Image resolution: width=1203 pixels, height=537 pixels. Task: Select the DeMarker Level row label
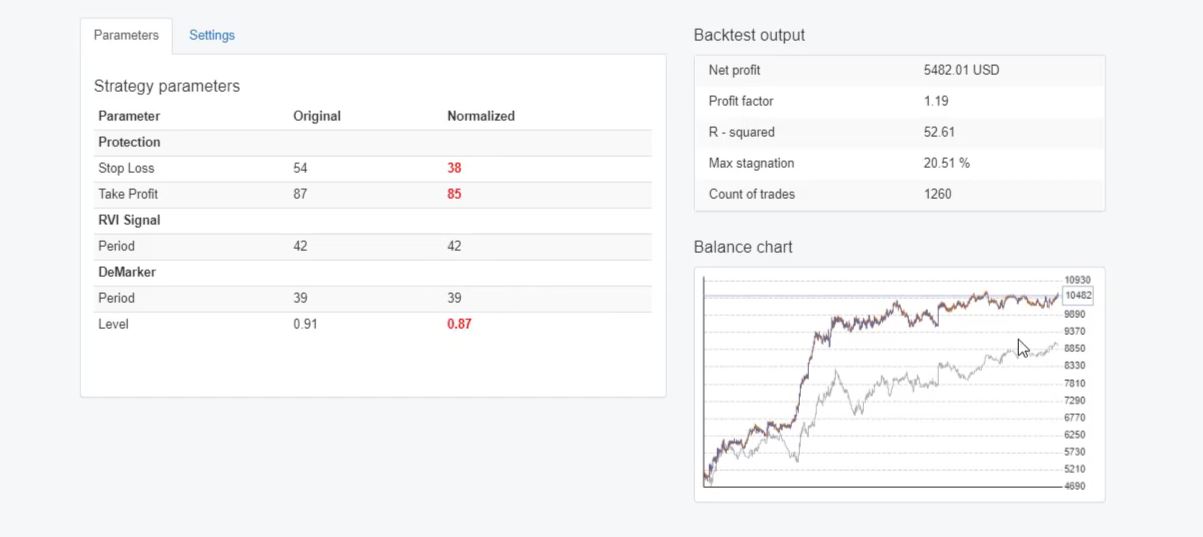(113, 324)
